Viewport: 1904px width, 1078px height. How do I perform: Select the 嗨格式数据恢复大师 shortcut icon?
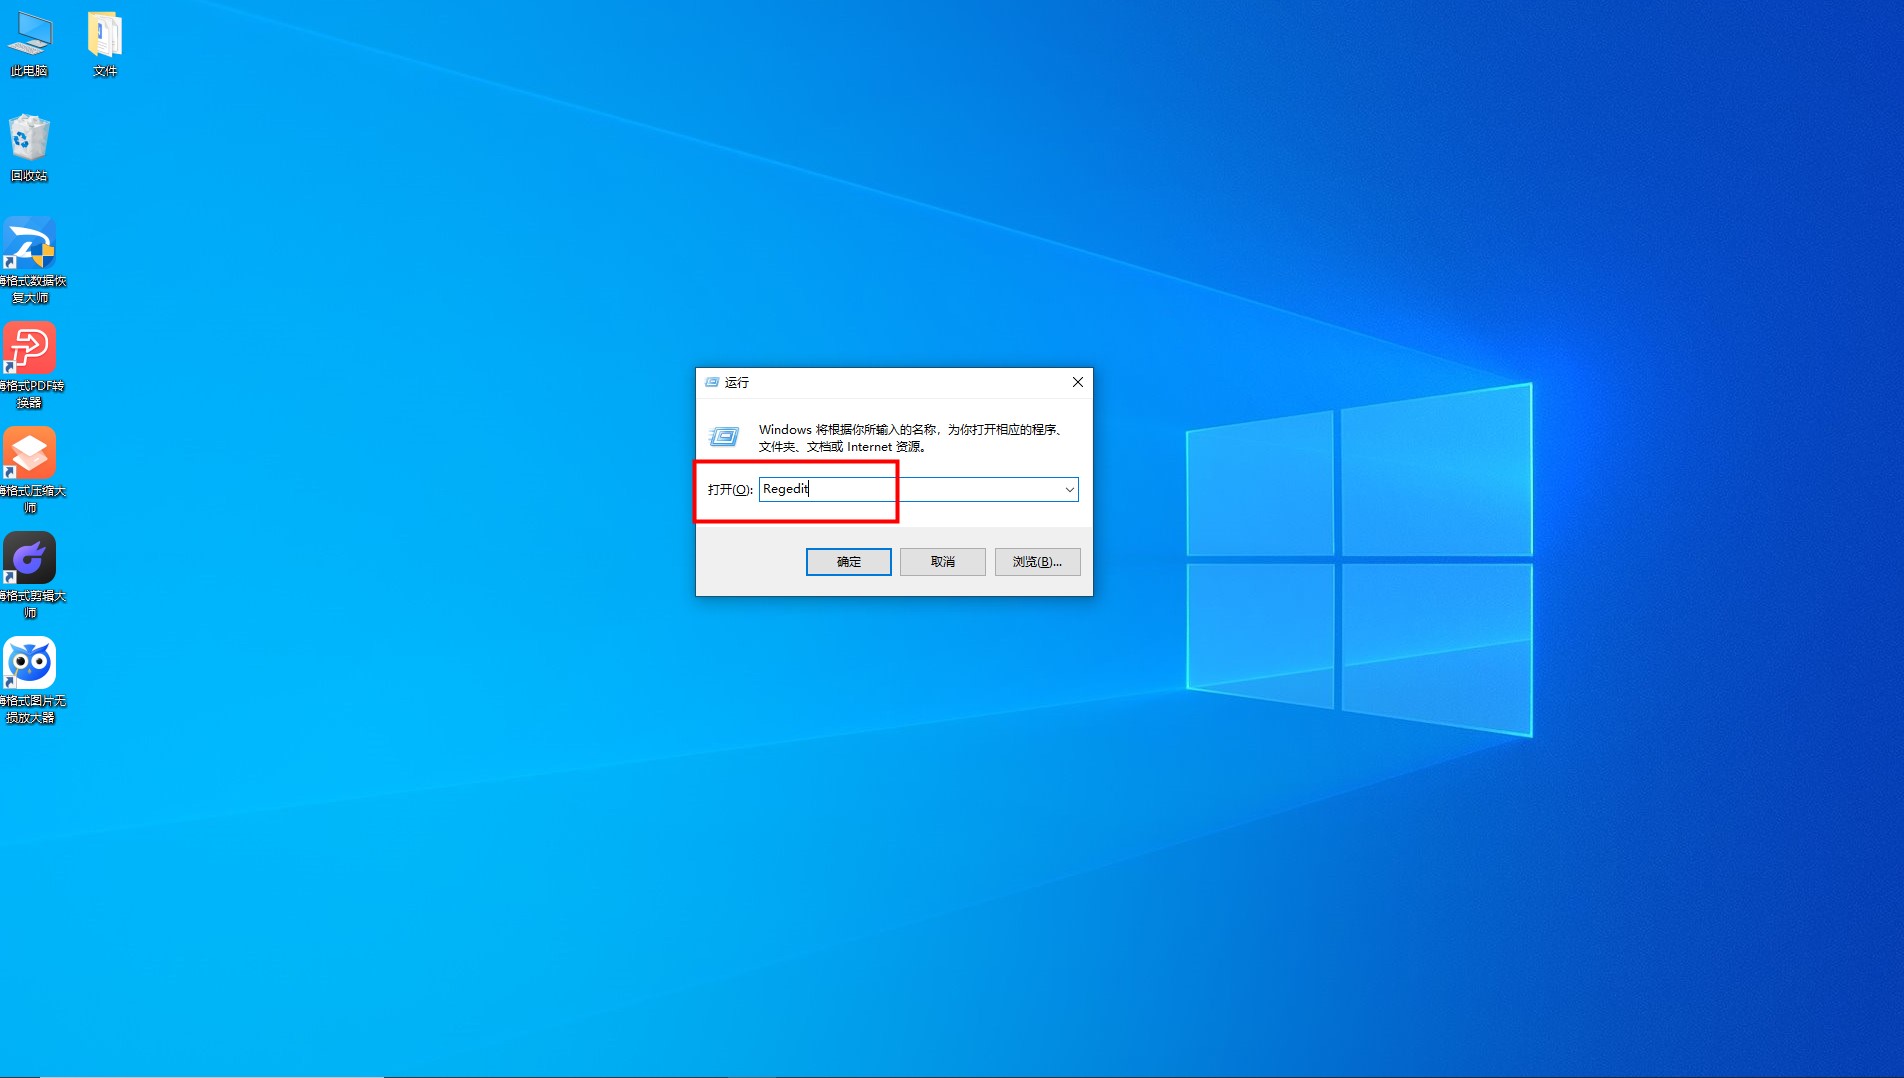pos(29,245)
